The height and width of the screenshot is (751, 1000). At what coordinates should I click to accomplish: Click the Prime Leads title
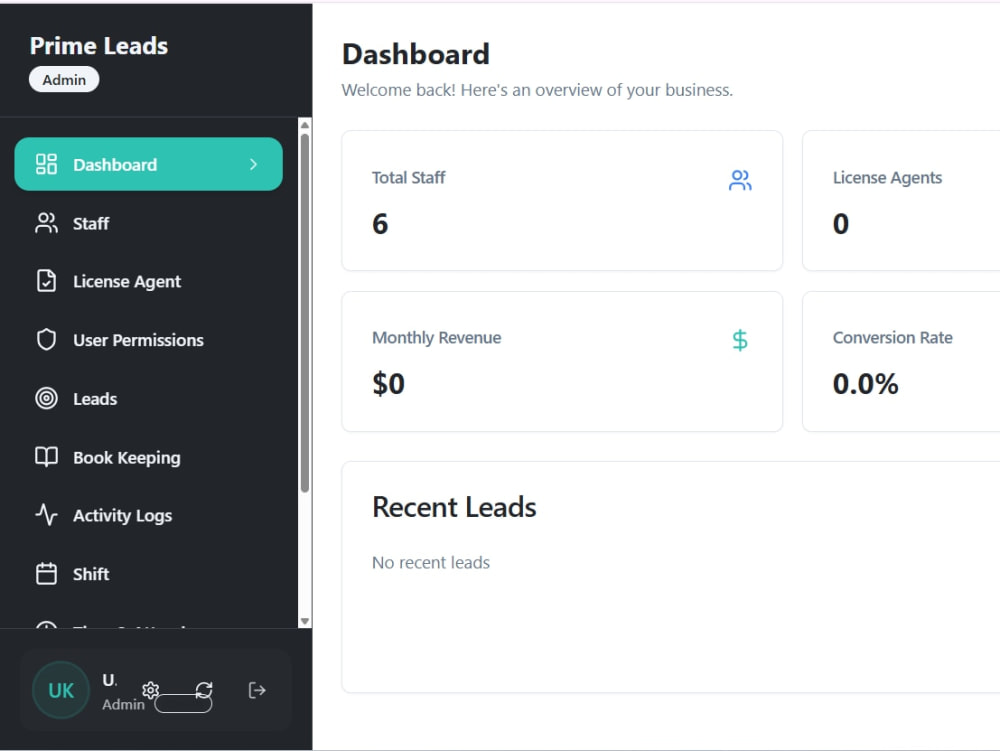(x=99, y=46)
